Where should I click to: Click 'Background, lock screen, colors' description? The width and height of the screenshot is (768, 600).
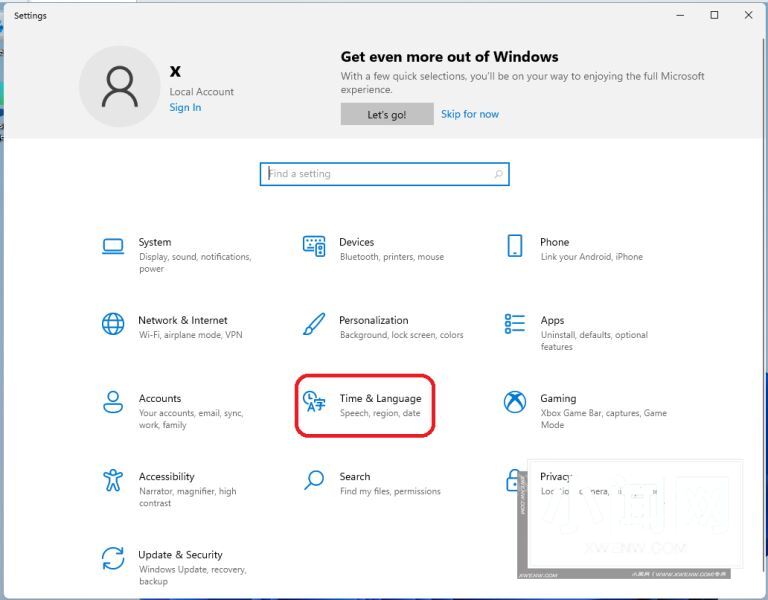point(402,335)
